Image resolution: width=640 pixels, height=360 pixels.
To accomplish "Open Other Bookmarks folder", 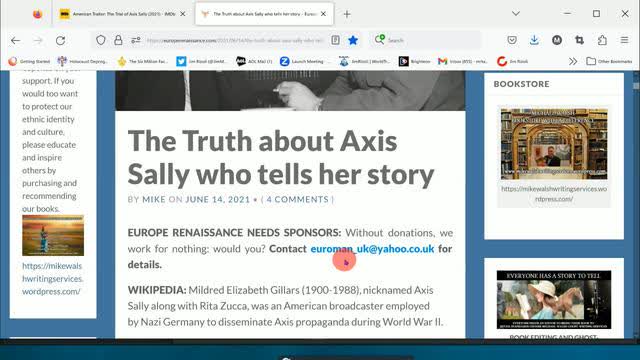I will pyautogui.click(x=609, y=61).
